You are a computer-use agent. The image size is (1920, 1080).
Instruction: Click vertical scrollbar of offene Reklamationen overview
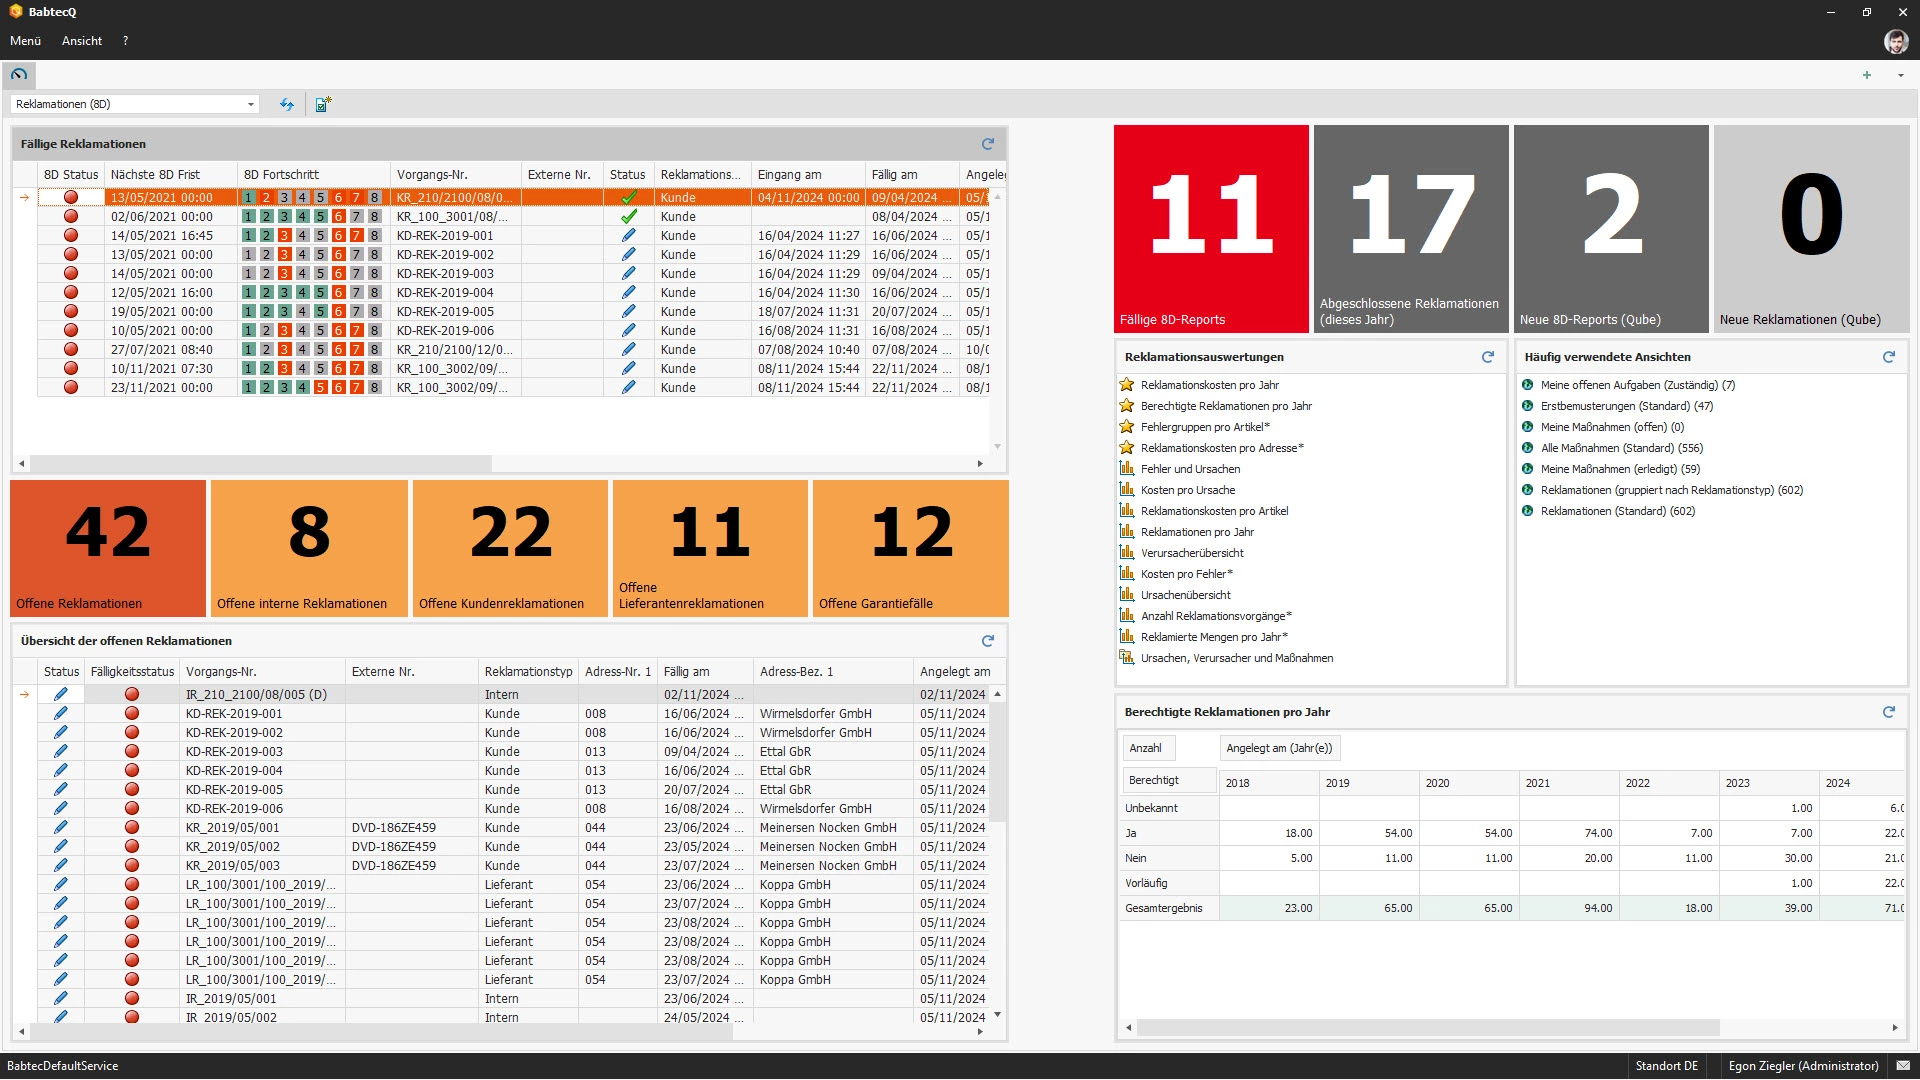click(997, 760)
